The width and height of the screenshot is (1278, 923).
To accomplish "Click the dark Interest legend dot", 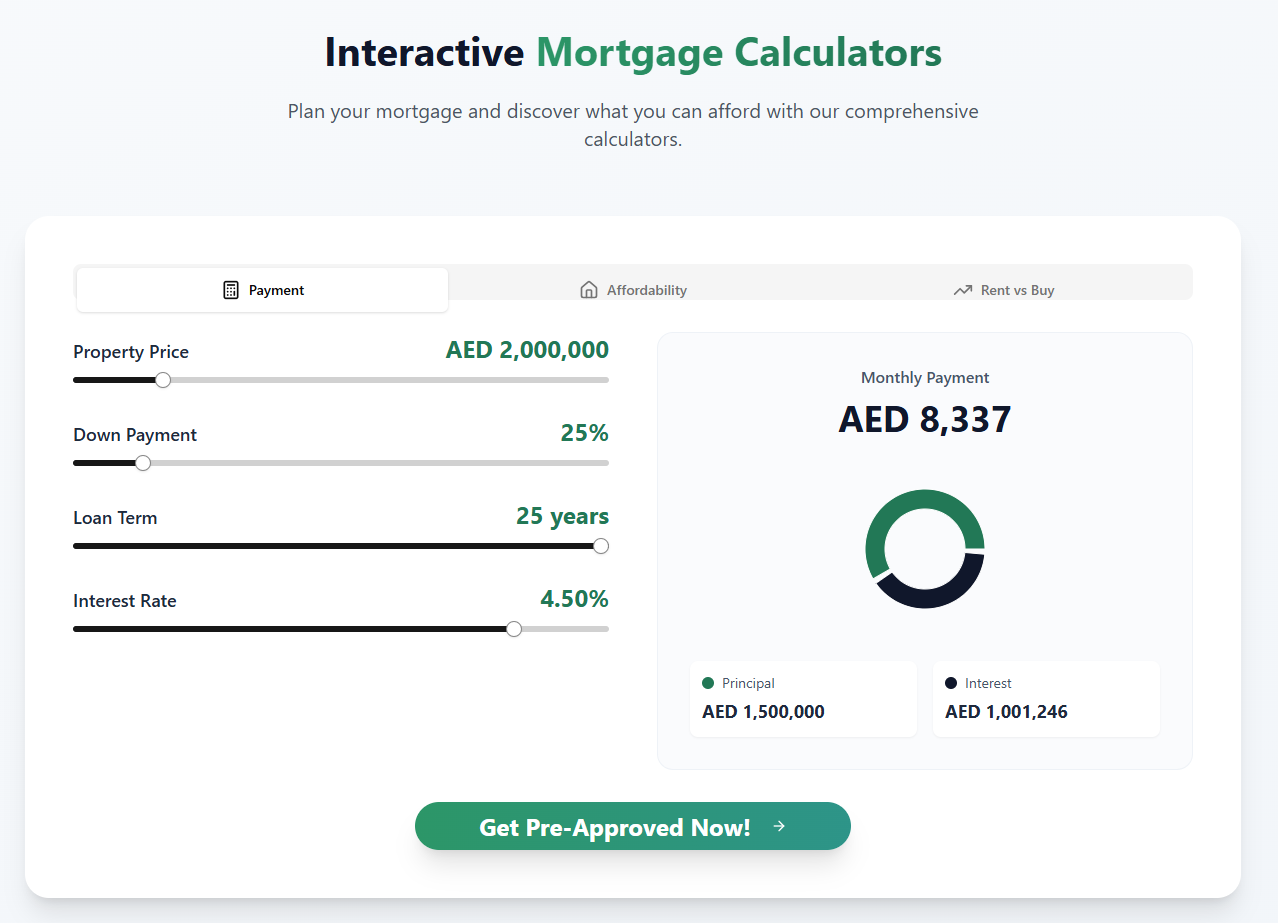I will (951, 683).
